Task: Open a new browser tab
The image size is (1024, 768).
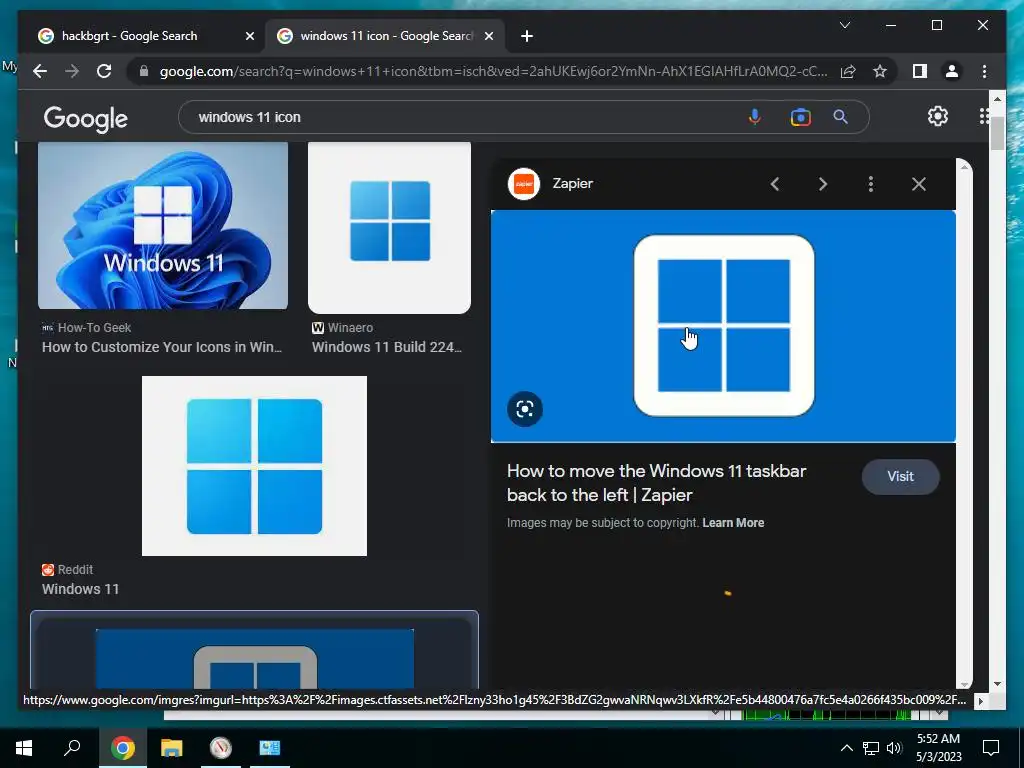Action: pos(527,36)
